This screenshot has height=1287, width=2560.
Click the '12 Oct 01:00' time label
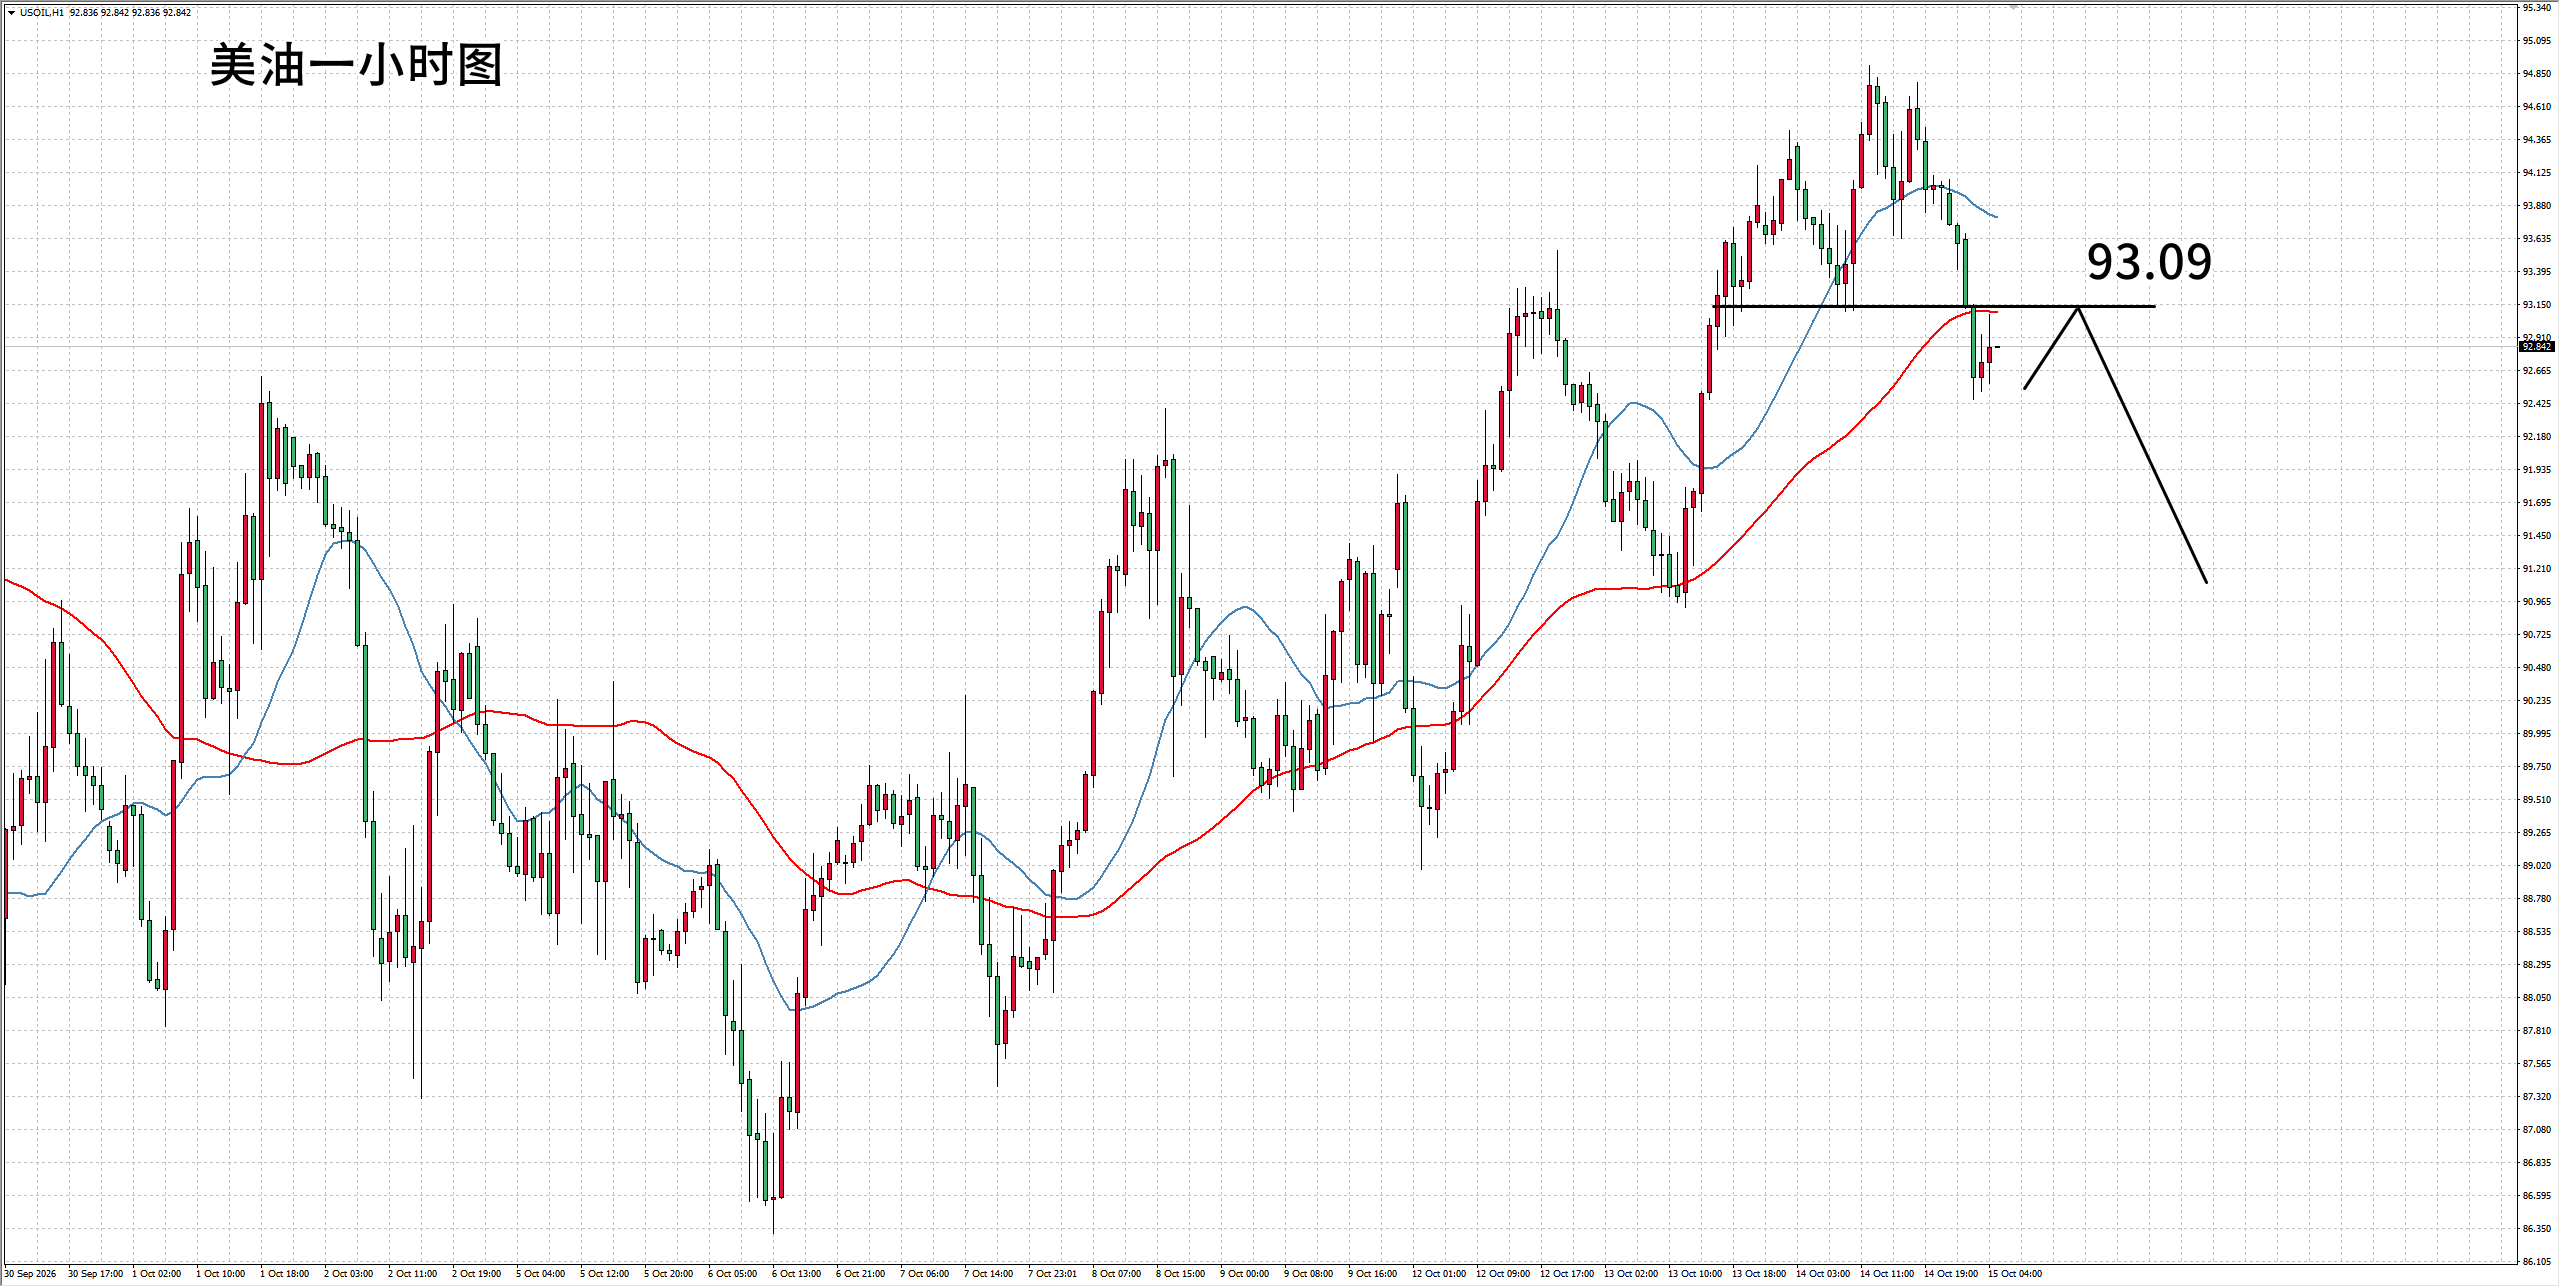(x=1439, y=1273)
